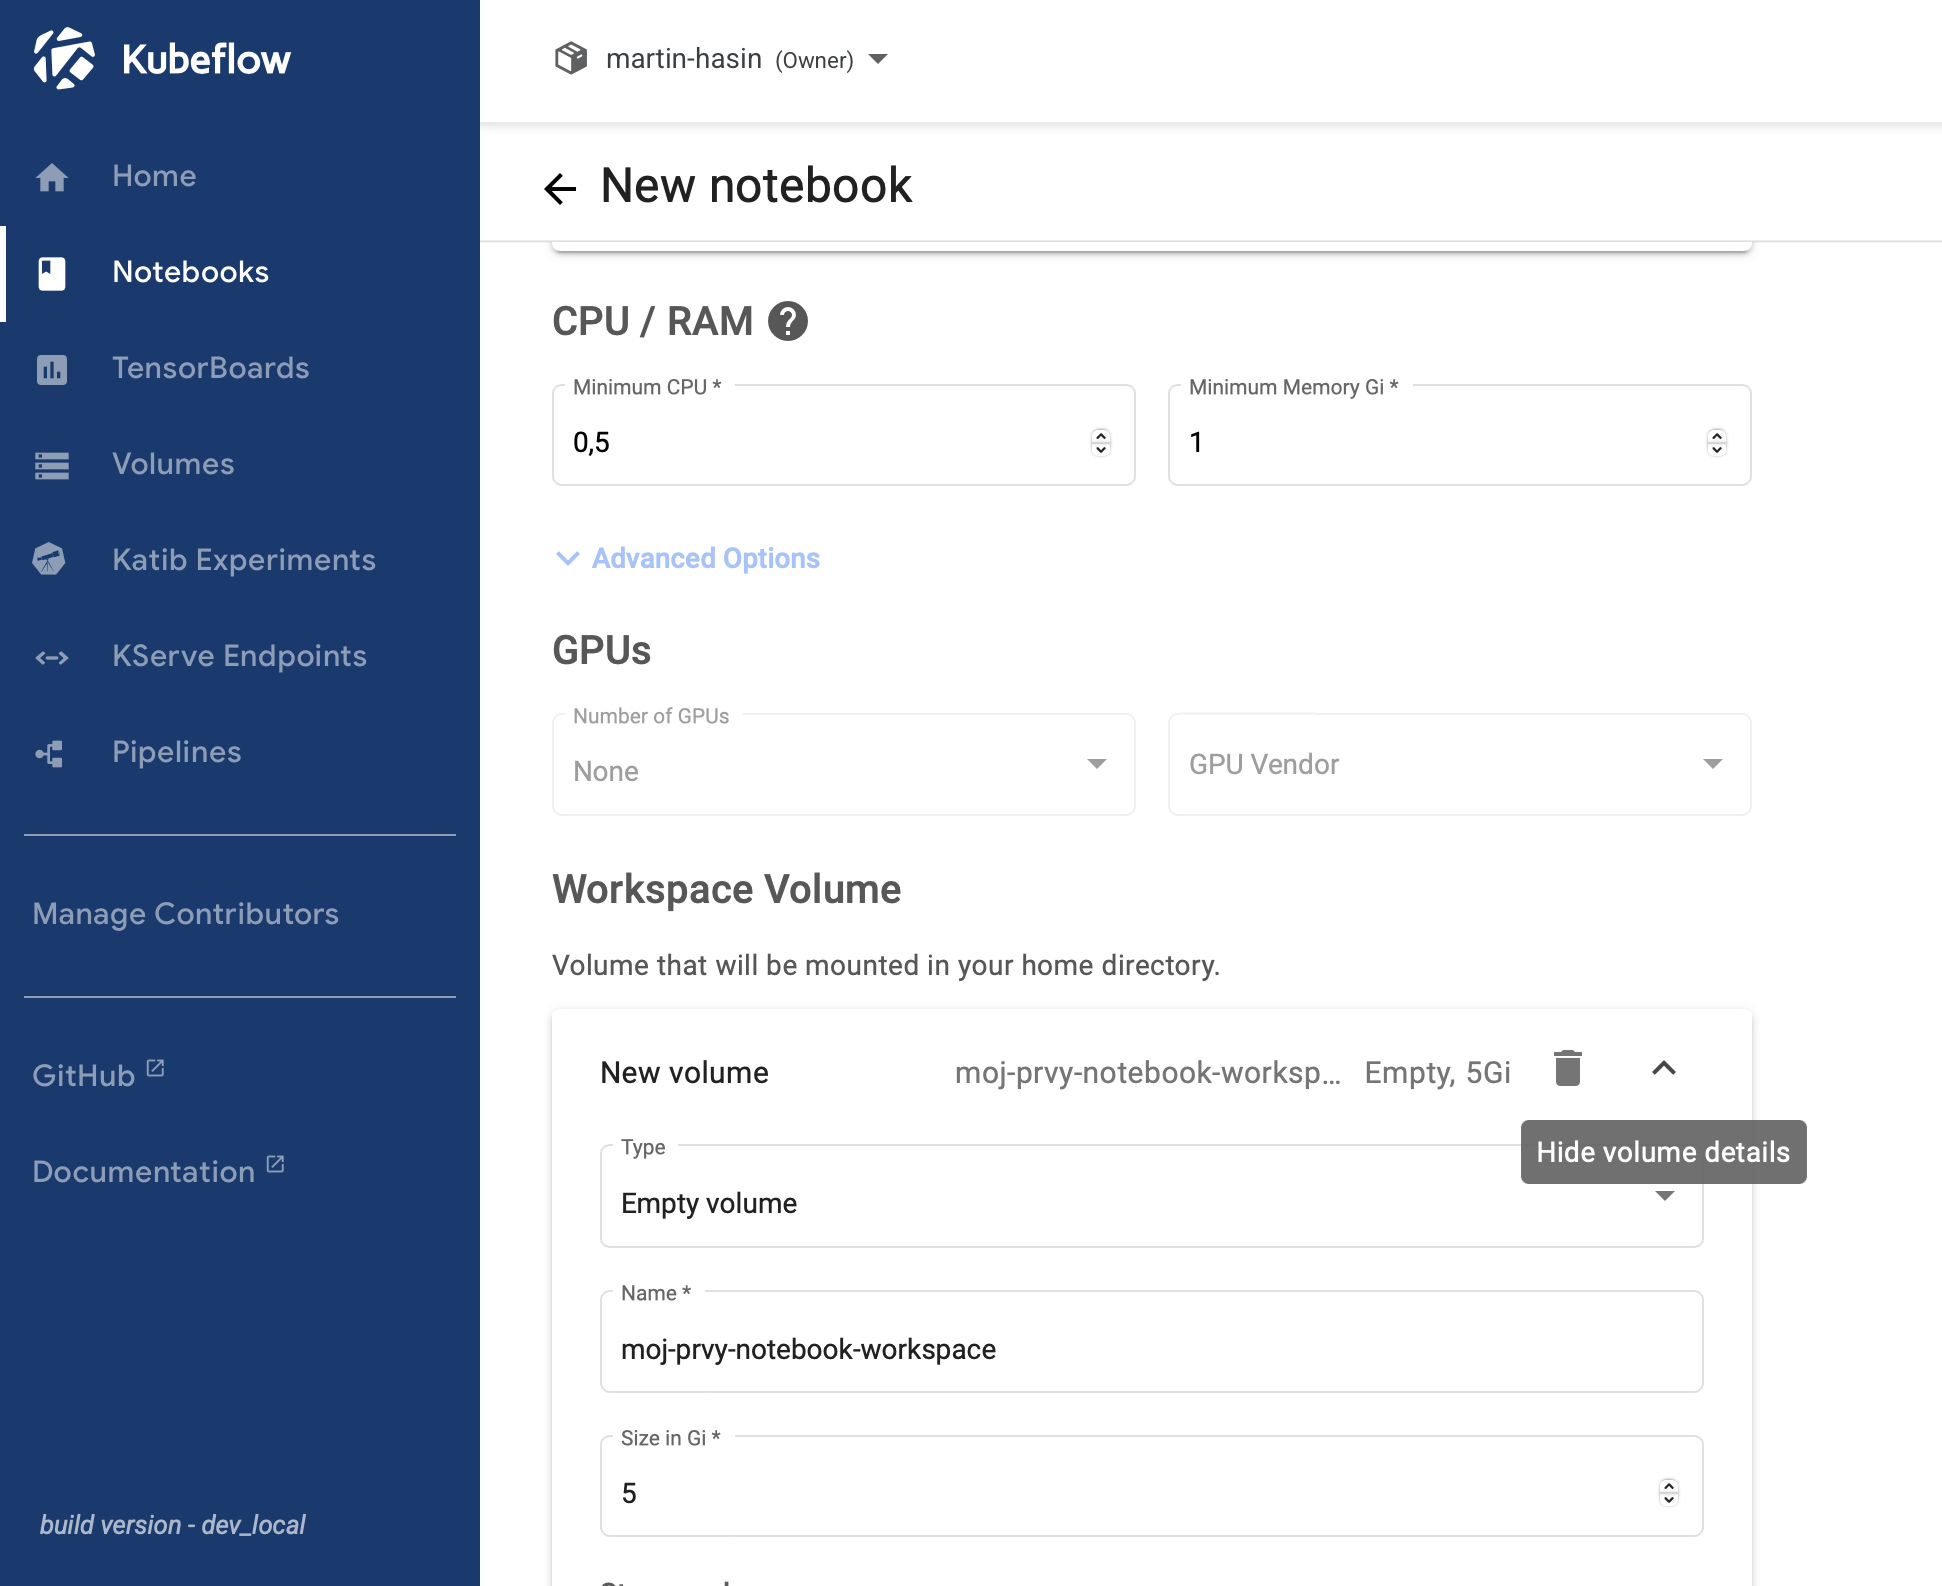
Task: Click the Pipelines icon in sidebar
Action: pyautogui.click(x=50, y=753)
